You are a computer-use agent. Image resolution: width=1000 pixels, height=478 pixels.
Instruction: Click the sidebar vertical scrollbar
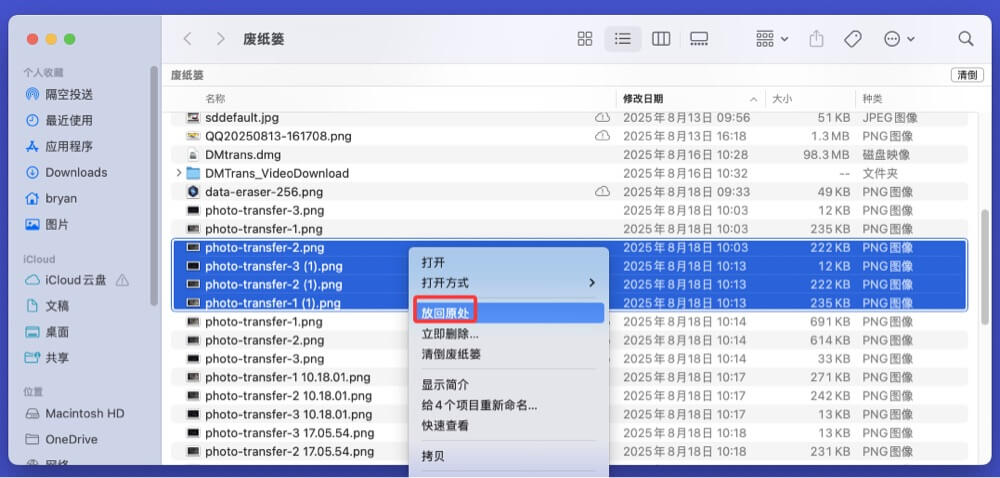tap(154, 185)
